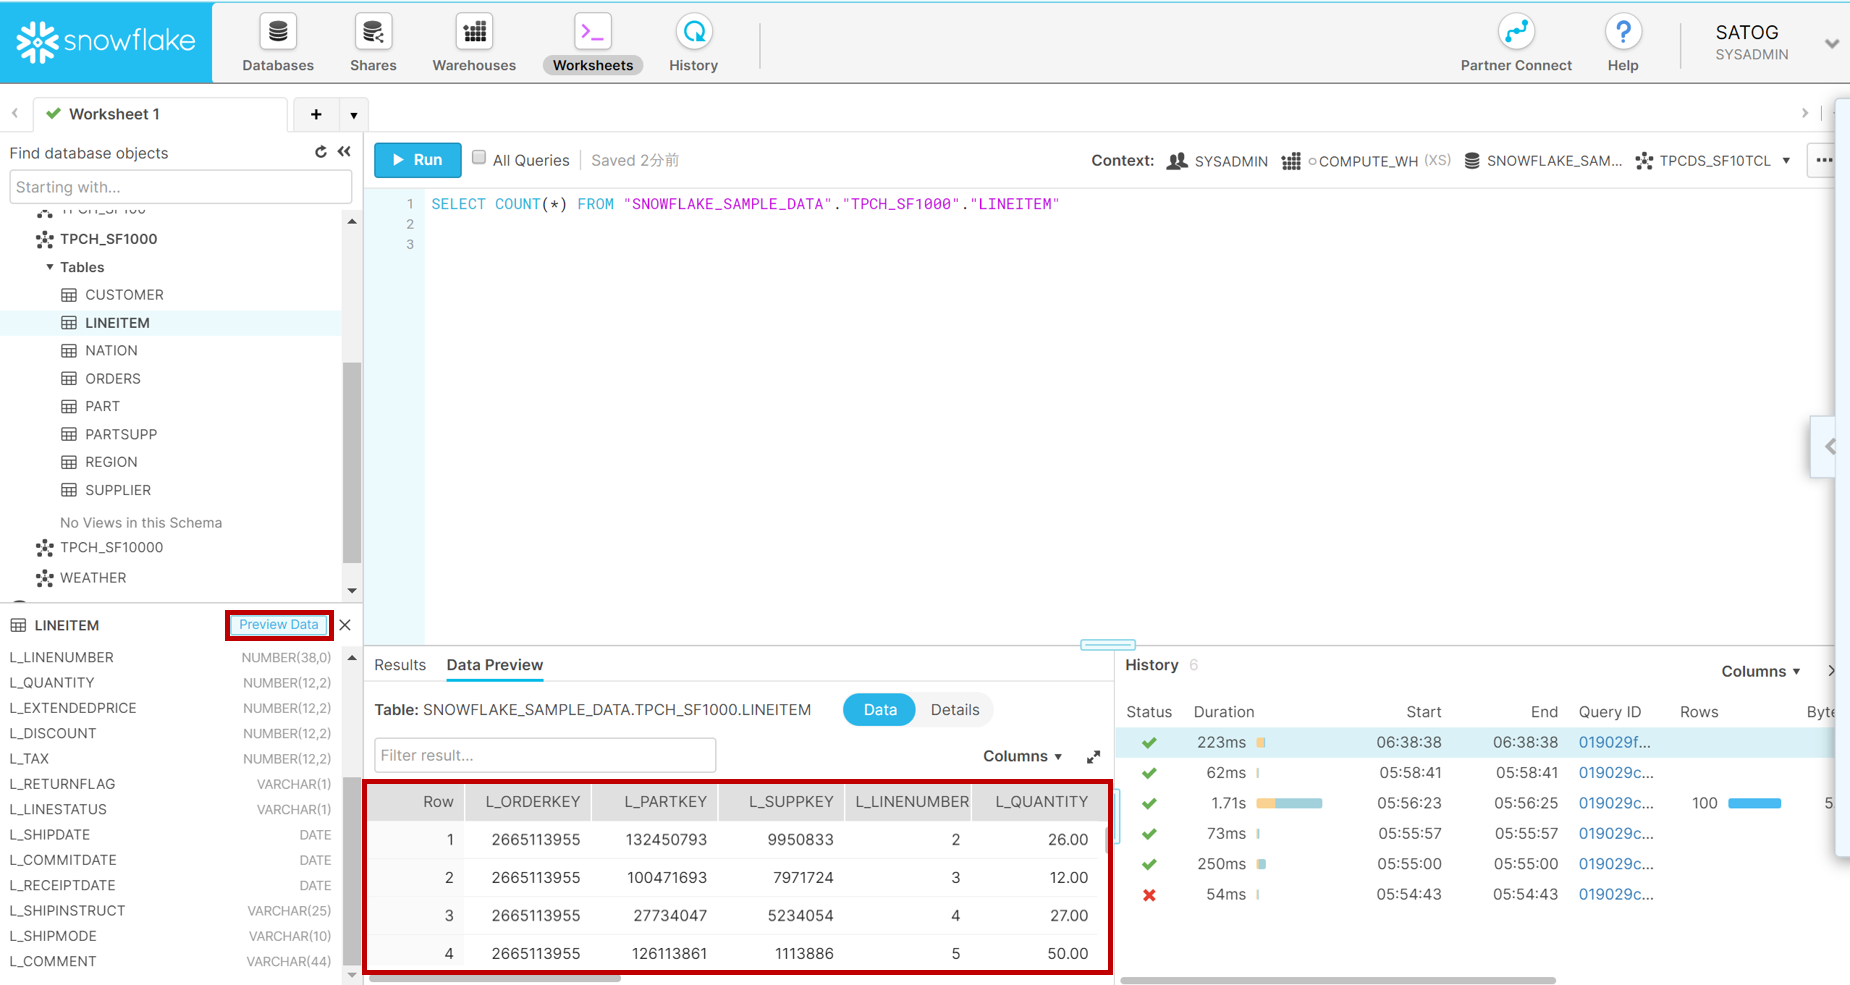Open the Shares page icon
Screen dimensions: 1850x985
point(373,32)
